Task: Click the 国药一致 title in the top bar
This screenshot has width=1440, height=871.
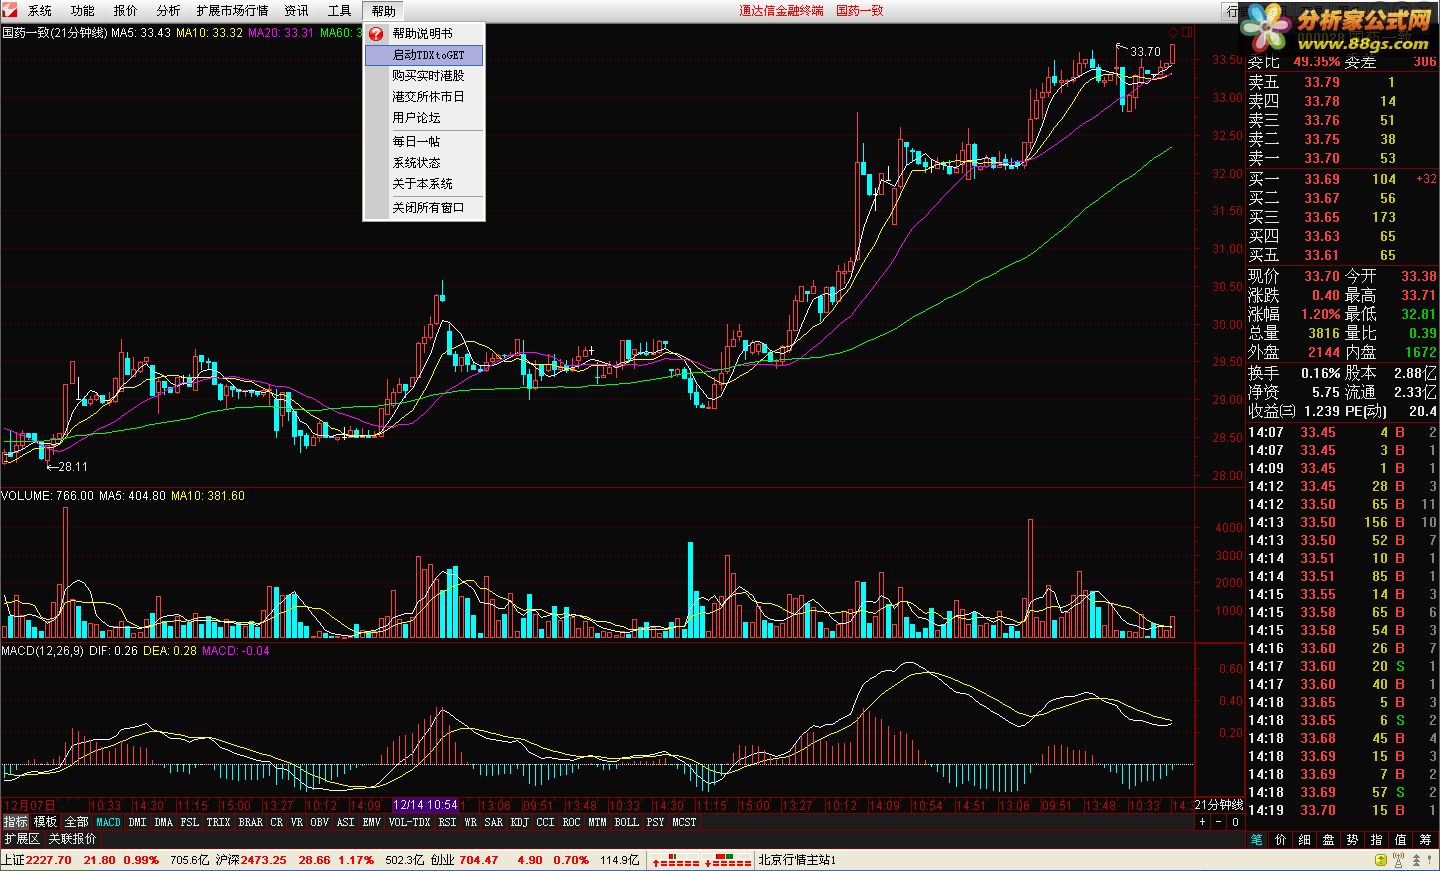Action: [860, 11]
